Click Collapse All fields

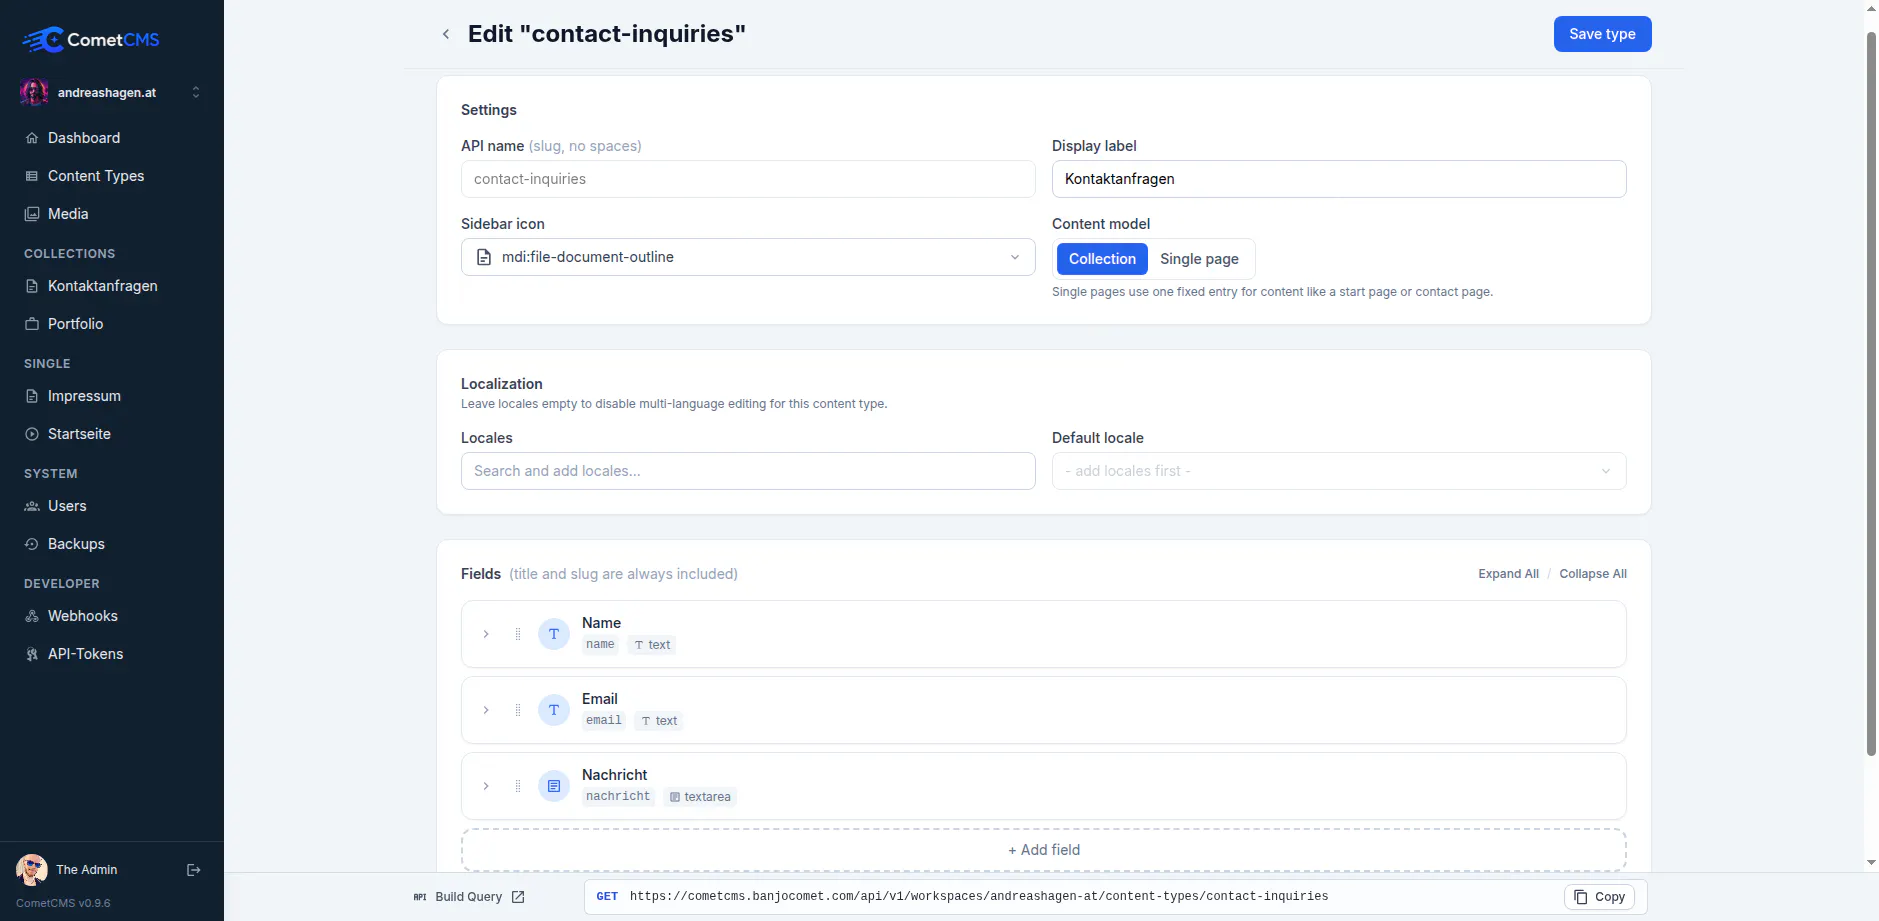(1593, 574)
